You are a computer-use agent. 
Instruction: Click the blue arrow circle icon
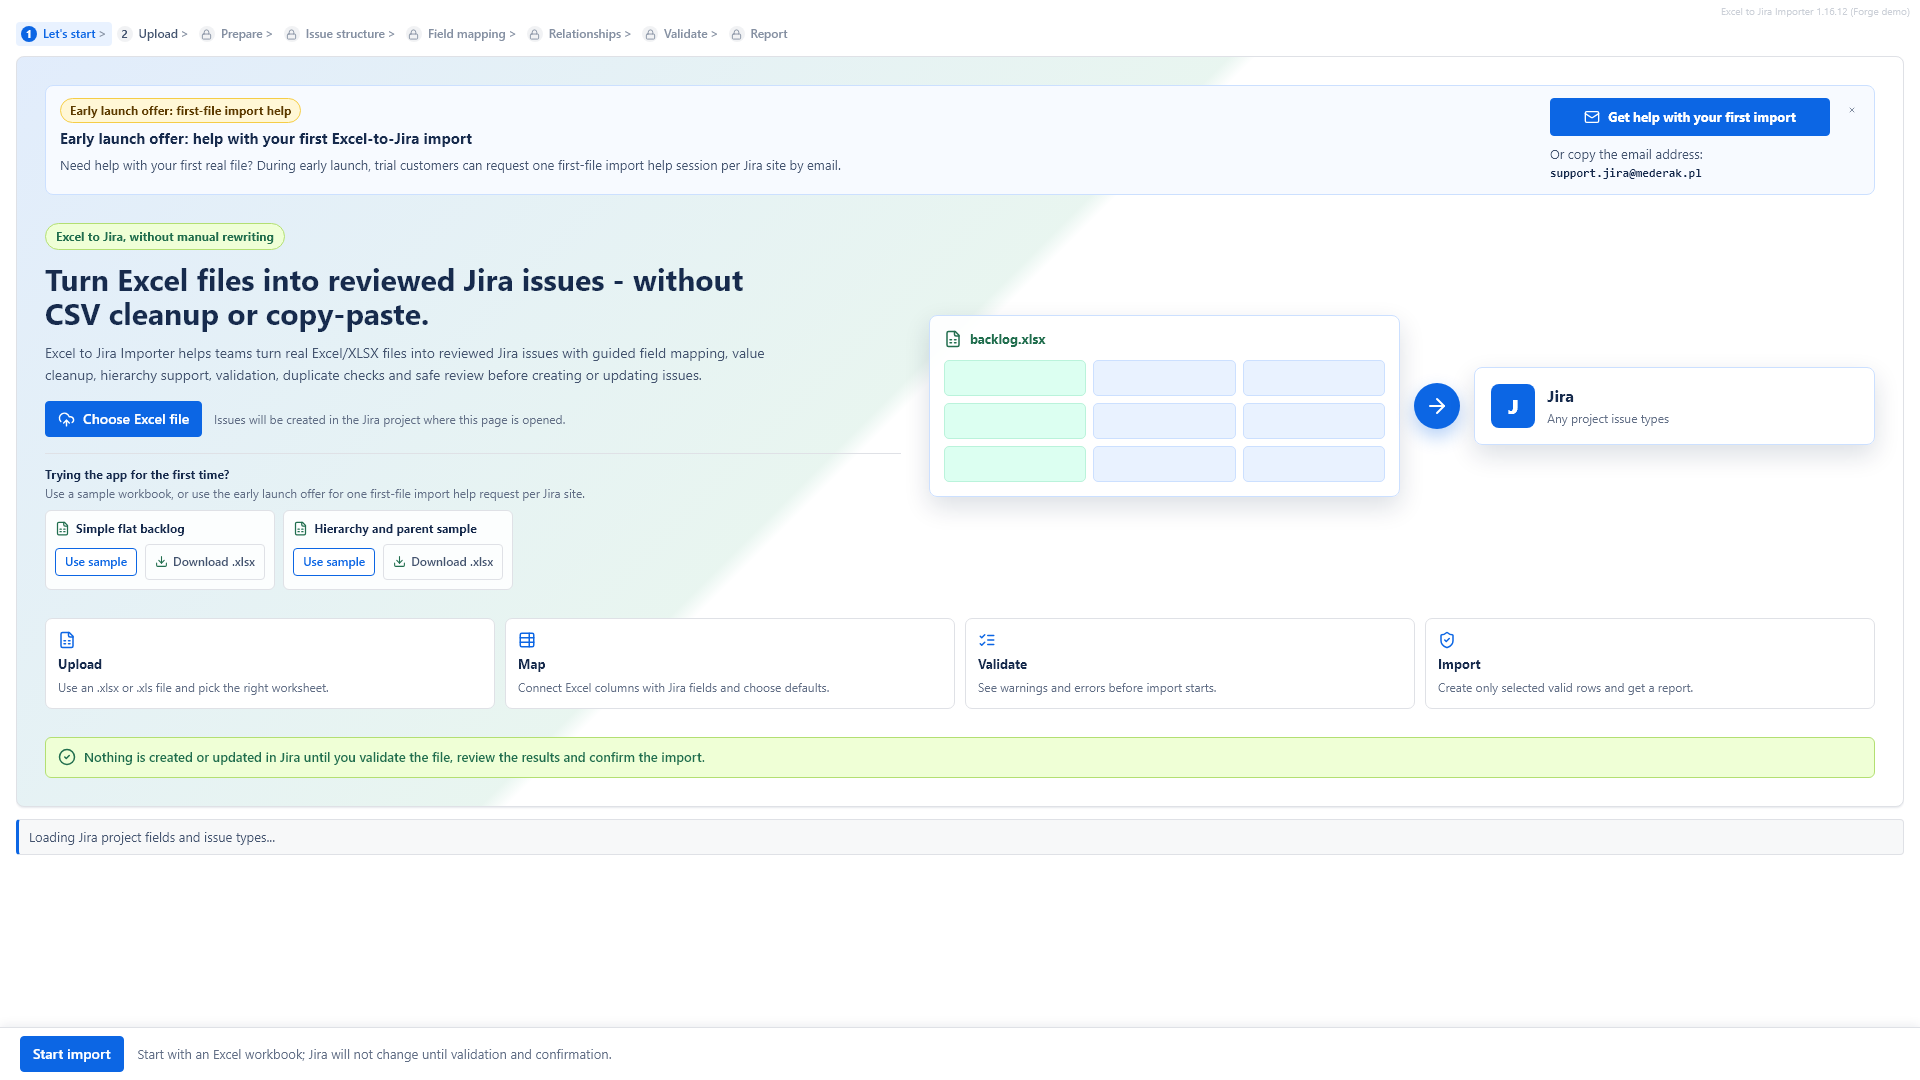coord(1437,406)
